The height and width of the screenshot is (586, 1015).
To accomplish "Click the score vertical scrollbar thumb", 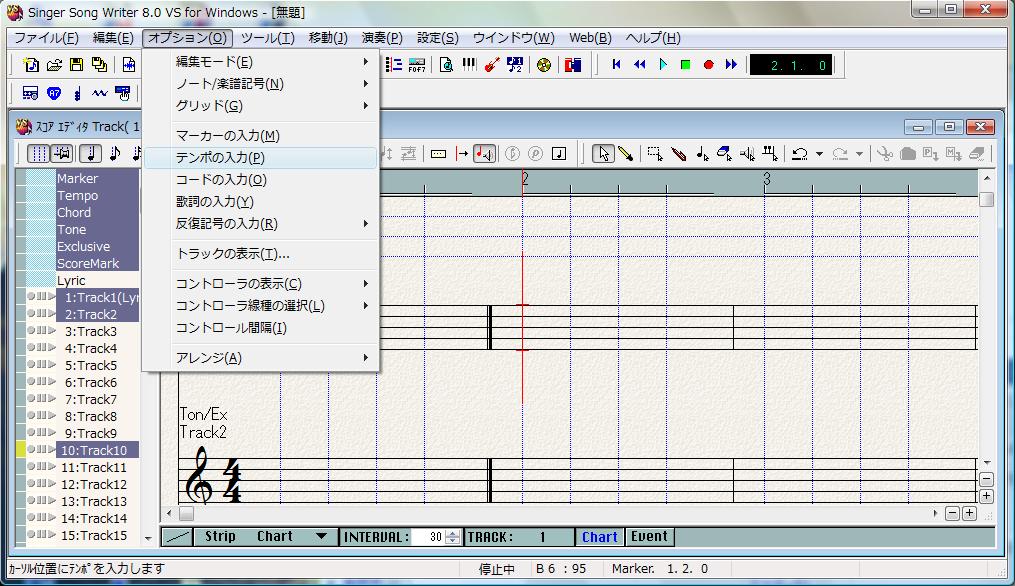I will tap(987, 199).
